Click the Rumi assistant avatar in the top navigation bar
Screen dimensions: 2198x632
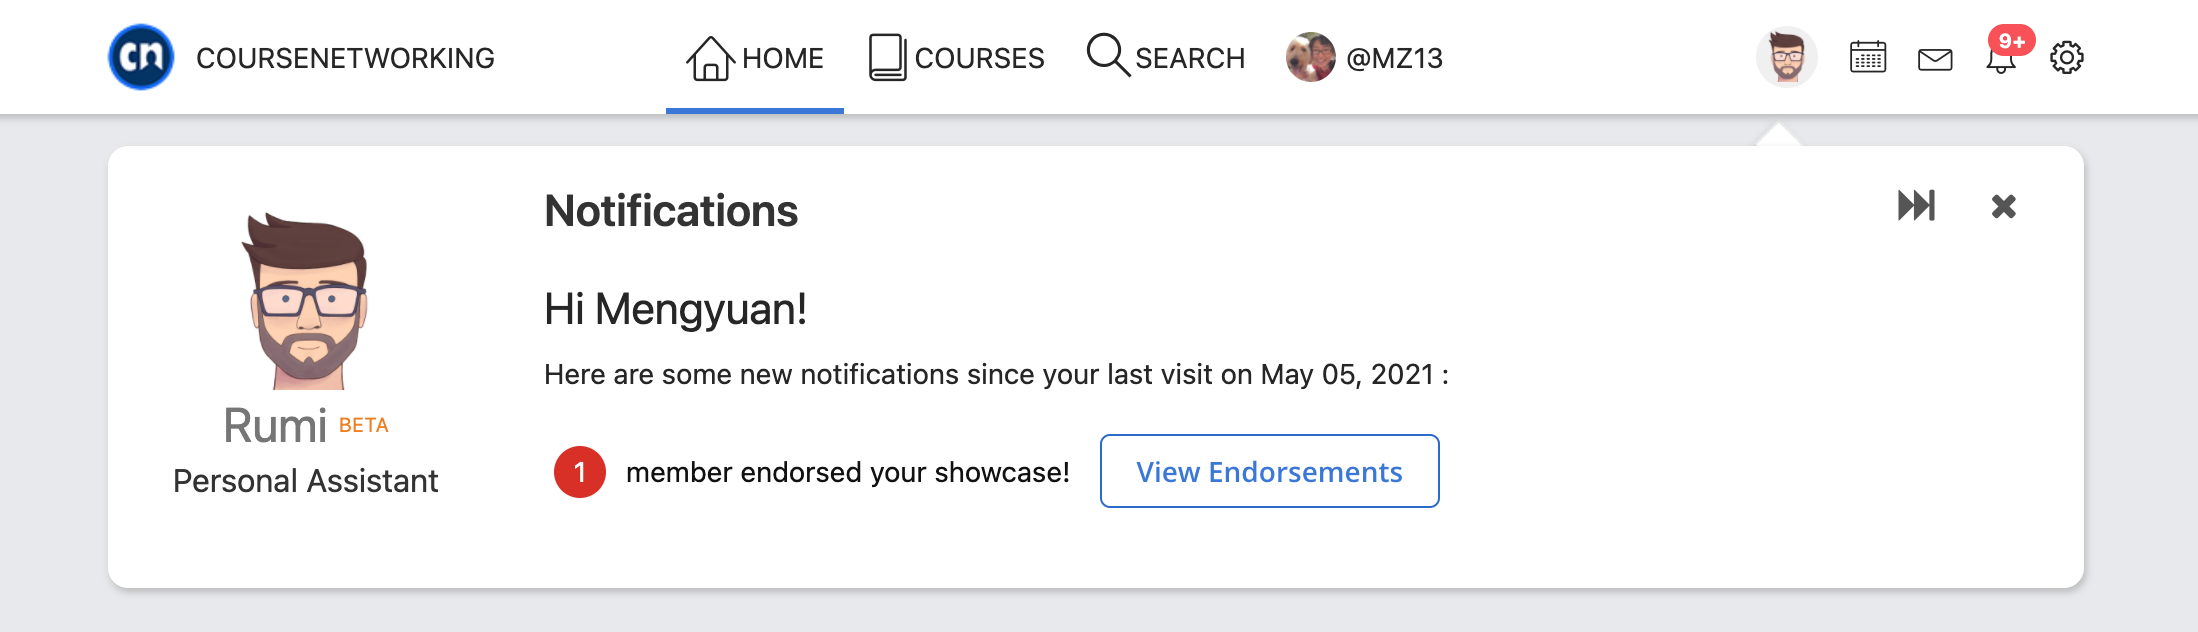[x=1787, y=57]
